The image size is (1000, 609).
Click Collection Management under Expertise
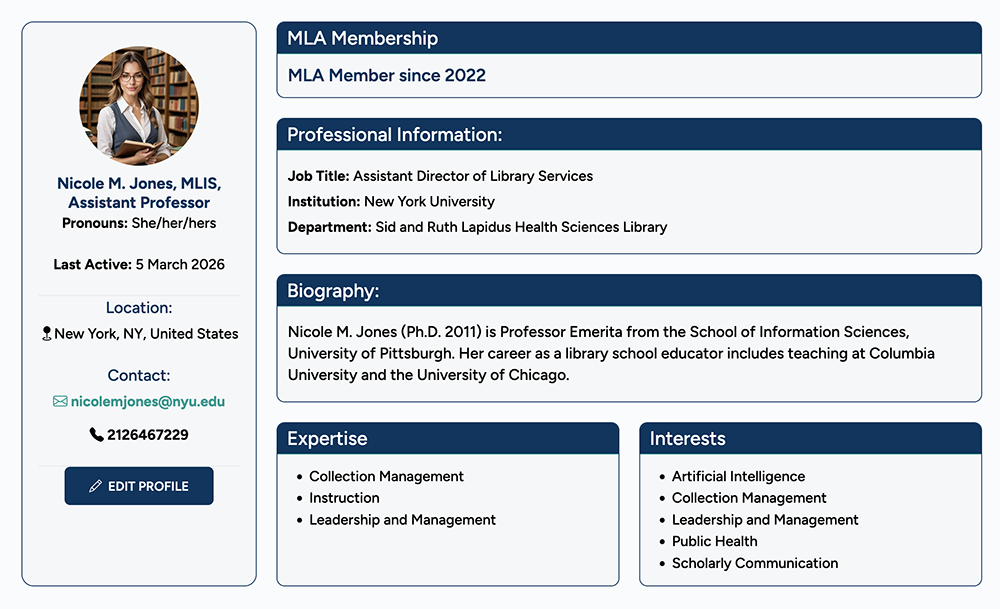pos(386,477)
